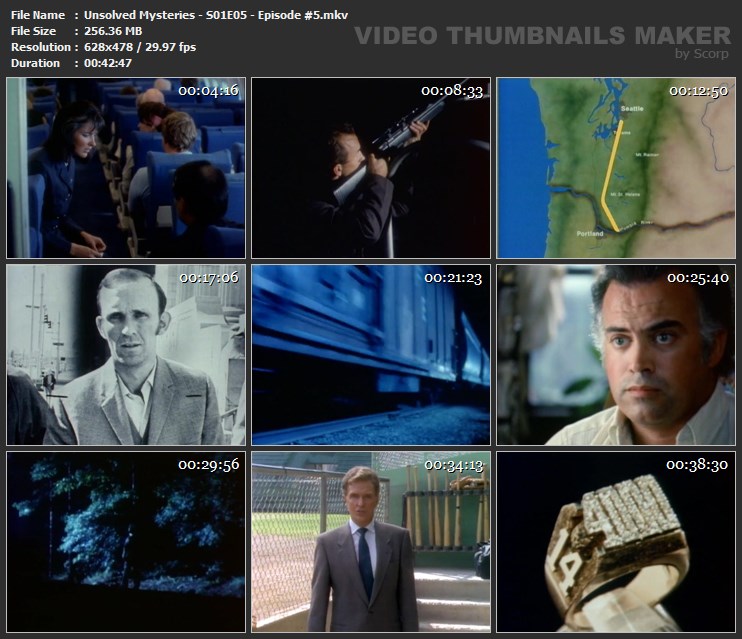Click the 'Seattle' label on the map

point(632,108)
